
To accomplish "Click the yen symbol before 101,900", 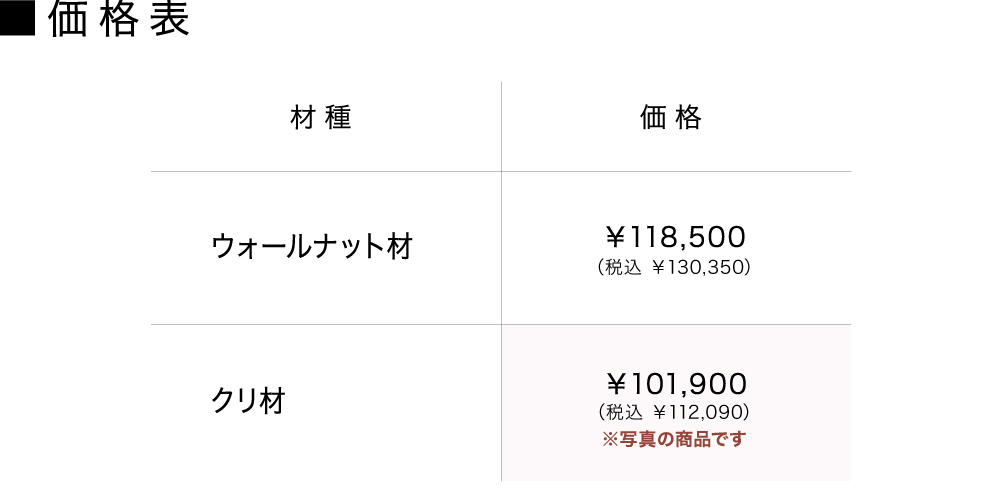I will point(616,383).
